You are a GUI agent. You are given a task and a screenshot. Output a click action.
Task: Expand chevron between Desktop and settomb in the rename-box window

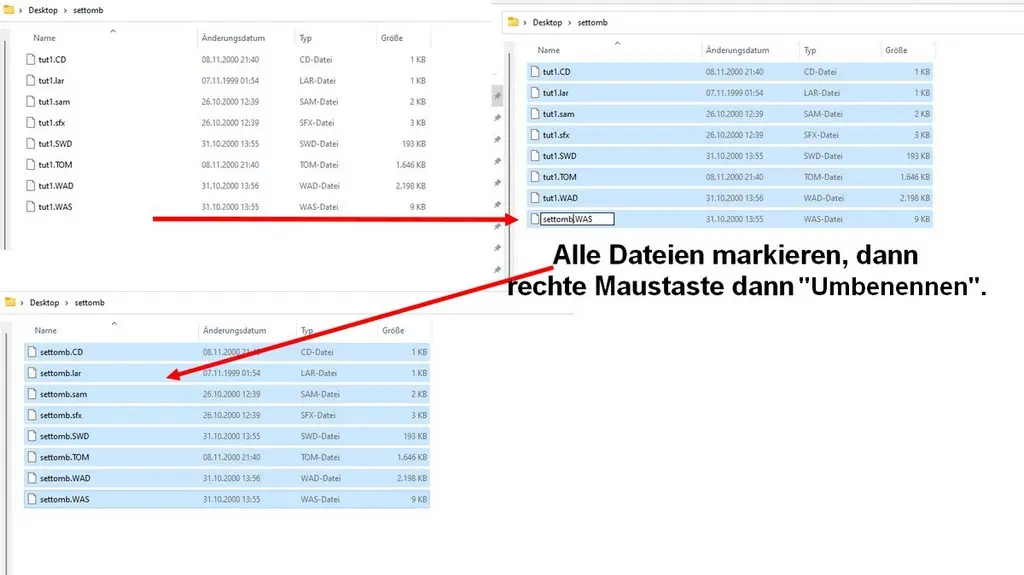(x=569, y=23)
